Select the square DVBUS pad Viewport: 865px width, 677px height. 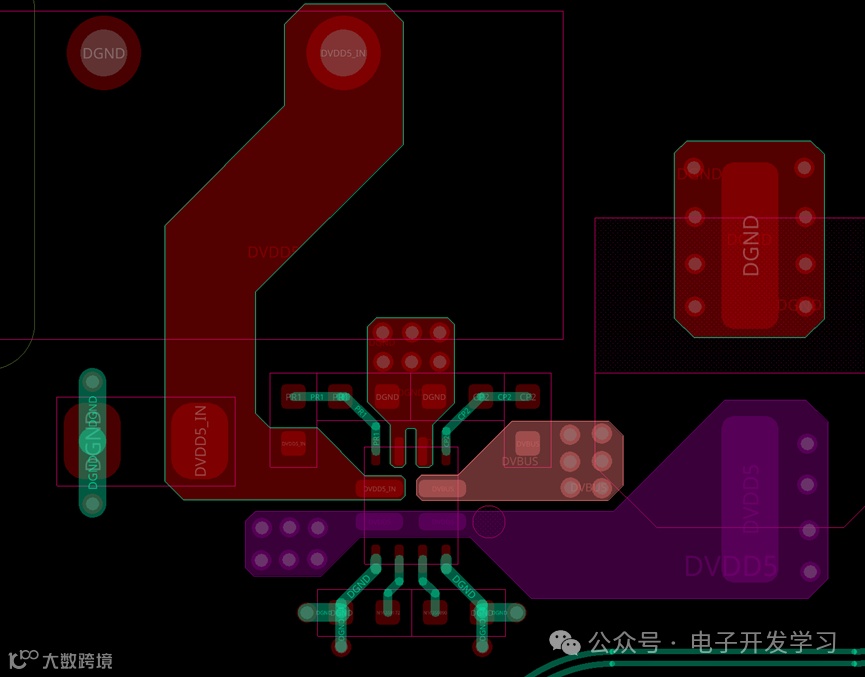pyautogui.click(x=527, y=444)
